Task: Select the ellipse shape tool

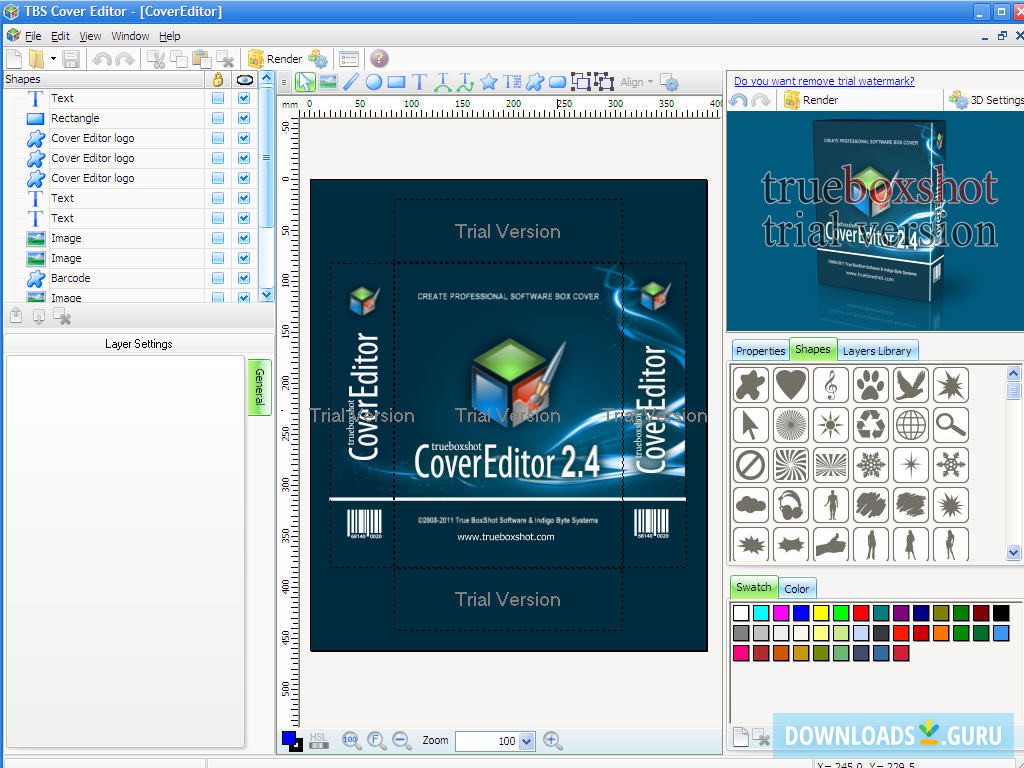Action: click(x=373, y=82)
